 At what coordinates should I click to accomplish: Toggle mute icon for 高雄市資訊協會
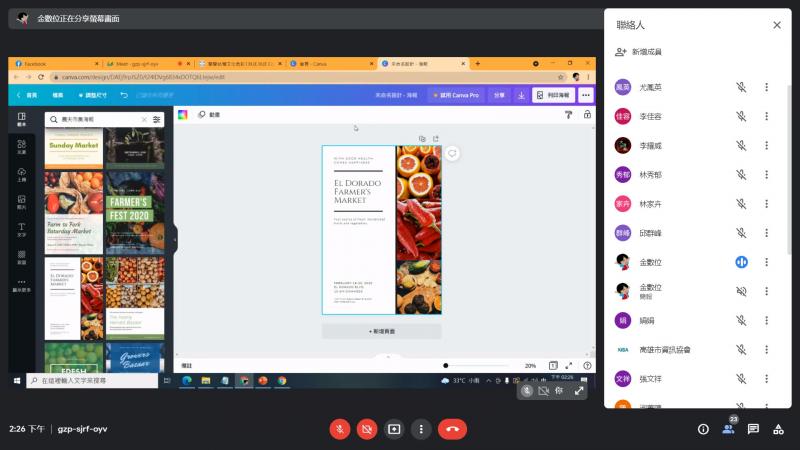pos(741,349)
